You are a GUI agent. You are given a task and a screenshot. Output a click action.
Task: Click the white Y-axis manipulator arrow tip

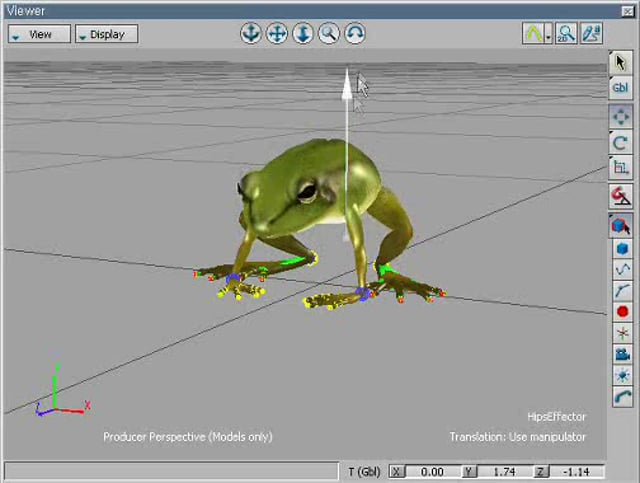pos(347,84)
